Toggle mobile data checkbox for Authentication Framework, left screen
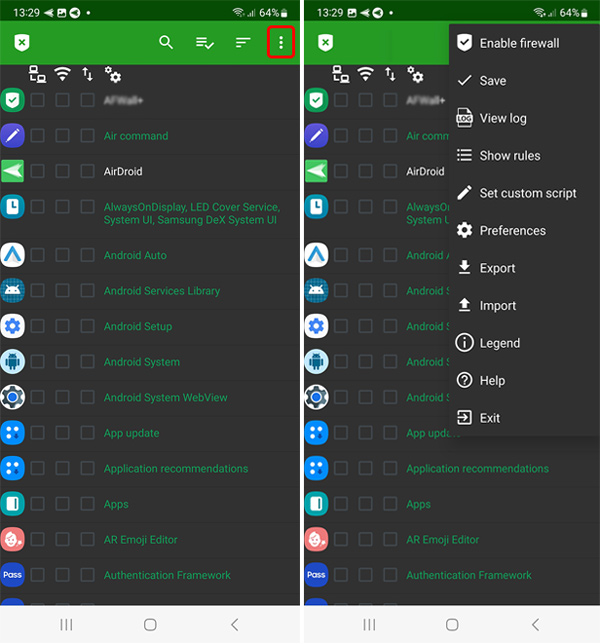This screenshot has width=600, height=644. click(87, 575)
